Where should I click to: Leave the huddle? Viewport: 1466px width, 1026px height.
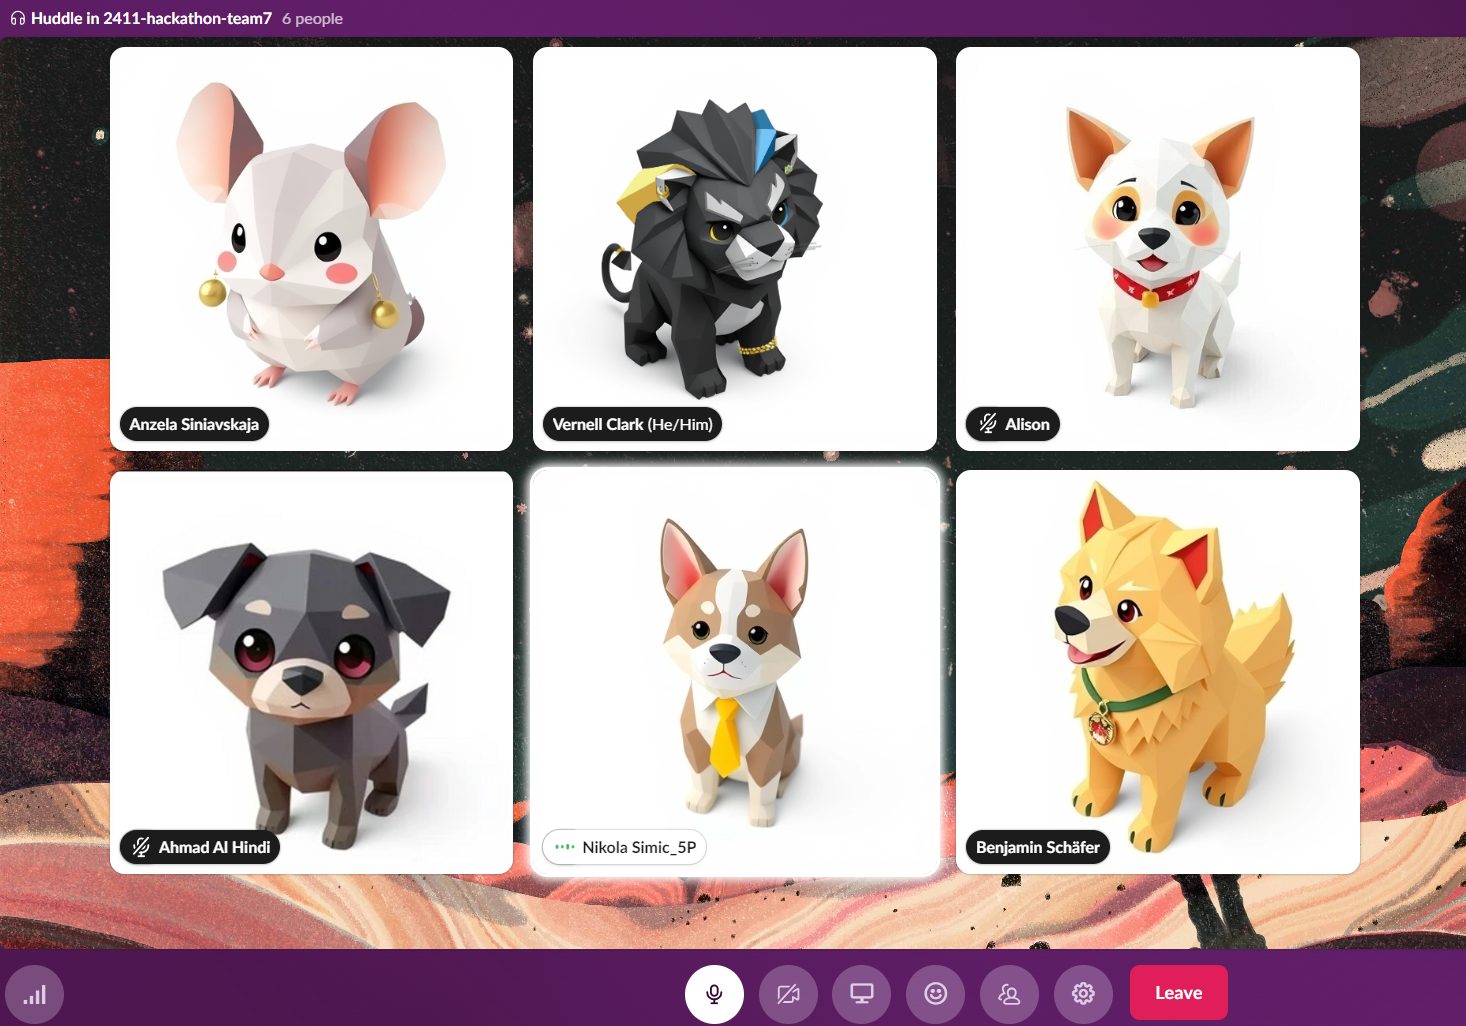click(x=1179, y=993)
